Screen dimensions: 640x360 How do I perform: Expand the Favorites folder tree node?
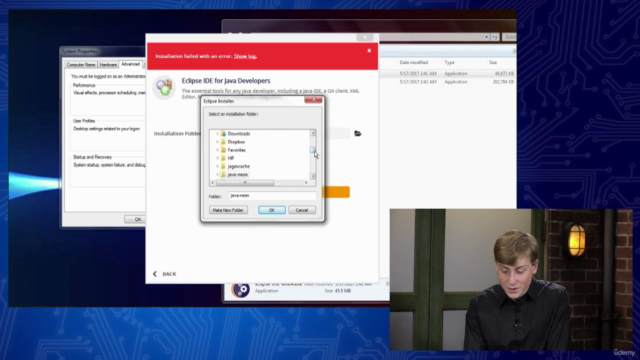pyautogui.click(x=217, y=150)
